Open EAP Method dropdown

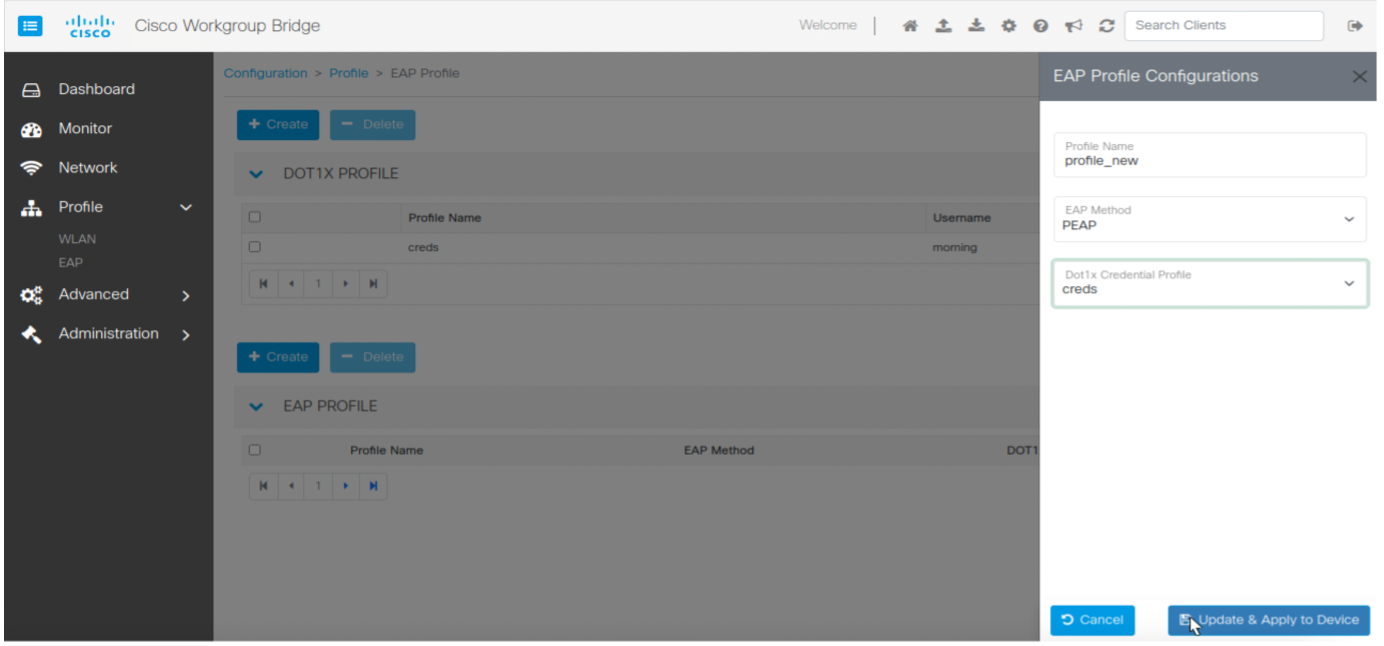pos(1209,219)
